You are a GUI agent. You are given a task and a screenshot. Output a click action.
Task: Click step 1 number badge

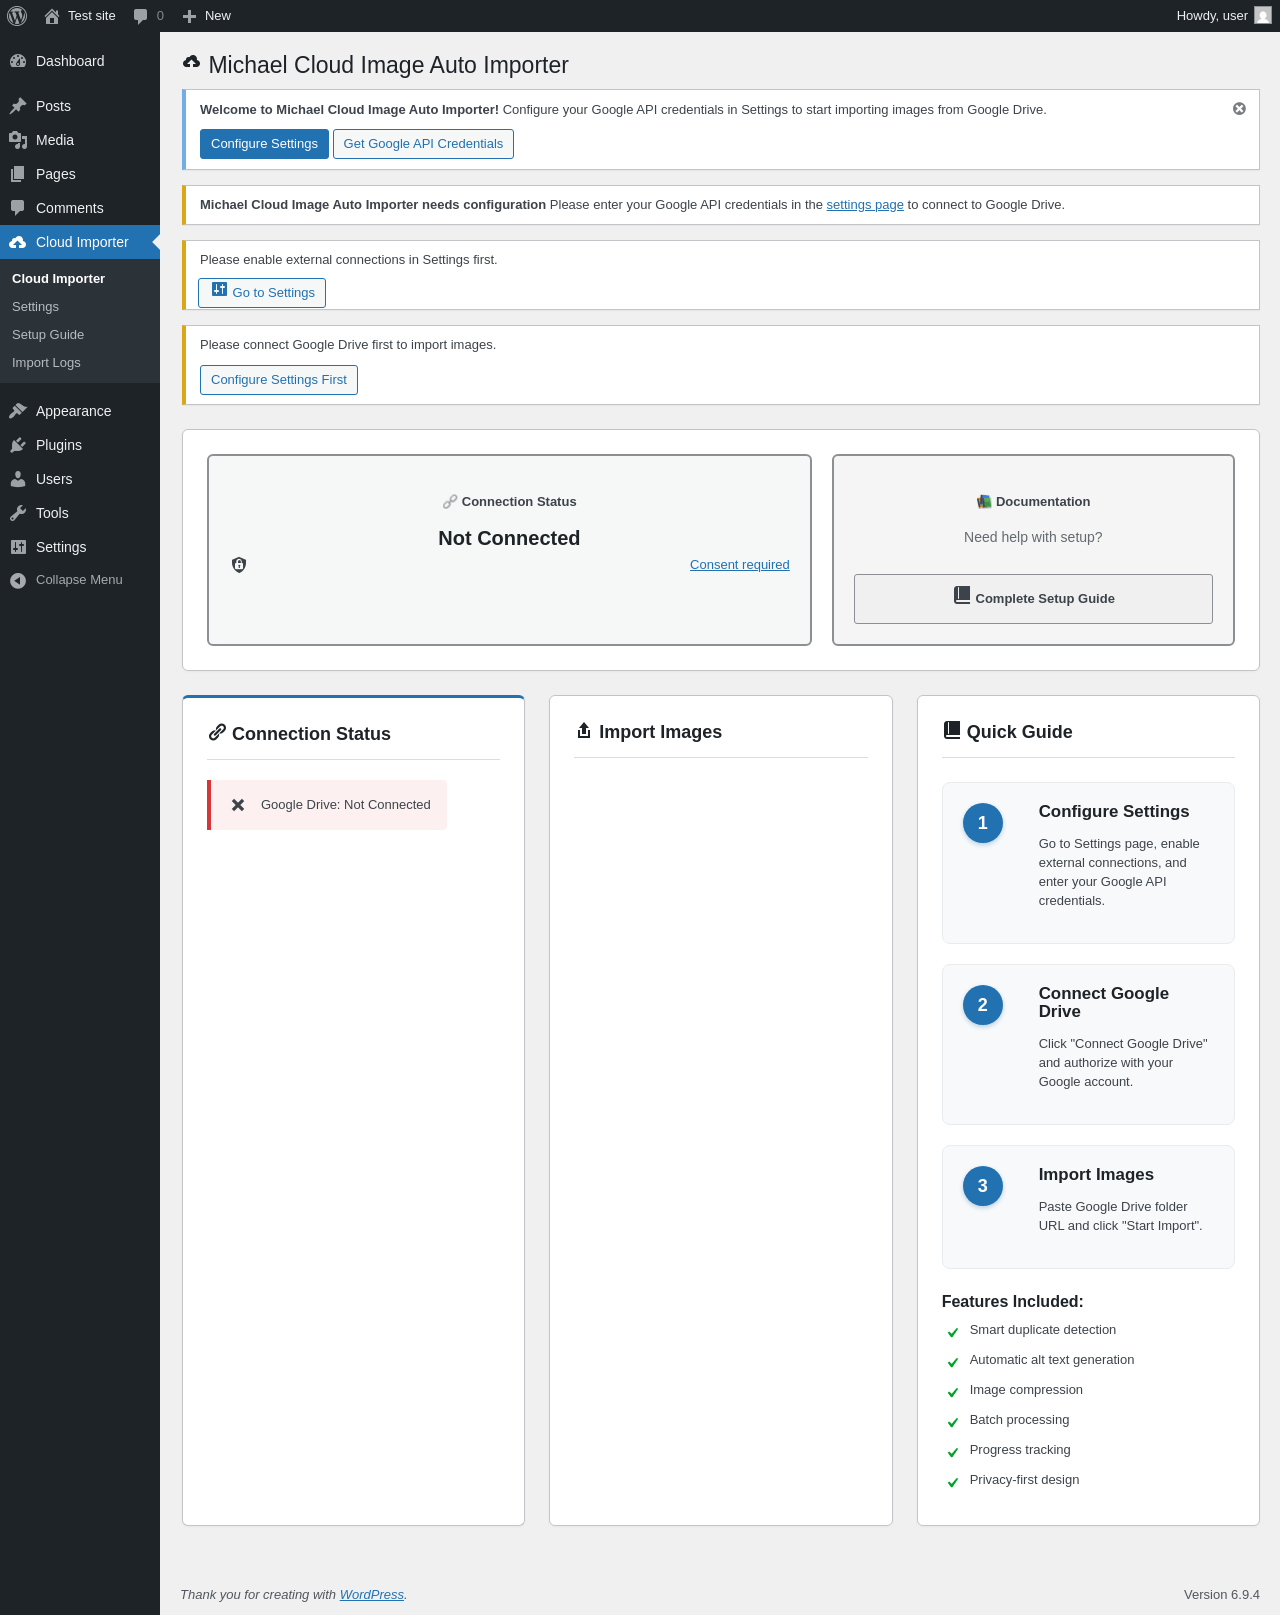click(983, 823)
